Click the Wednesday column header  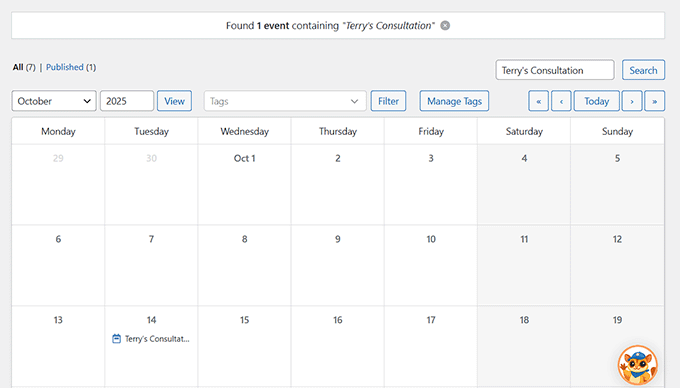tap(245, 131)
